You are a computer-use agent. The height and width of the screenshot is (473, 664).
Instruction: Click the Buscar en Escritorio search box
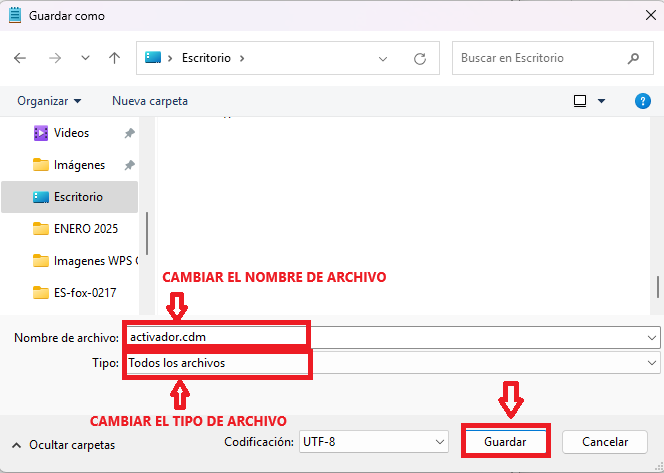pyautogui.click(x=553, y=58)
